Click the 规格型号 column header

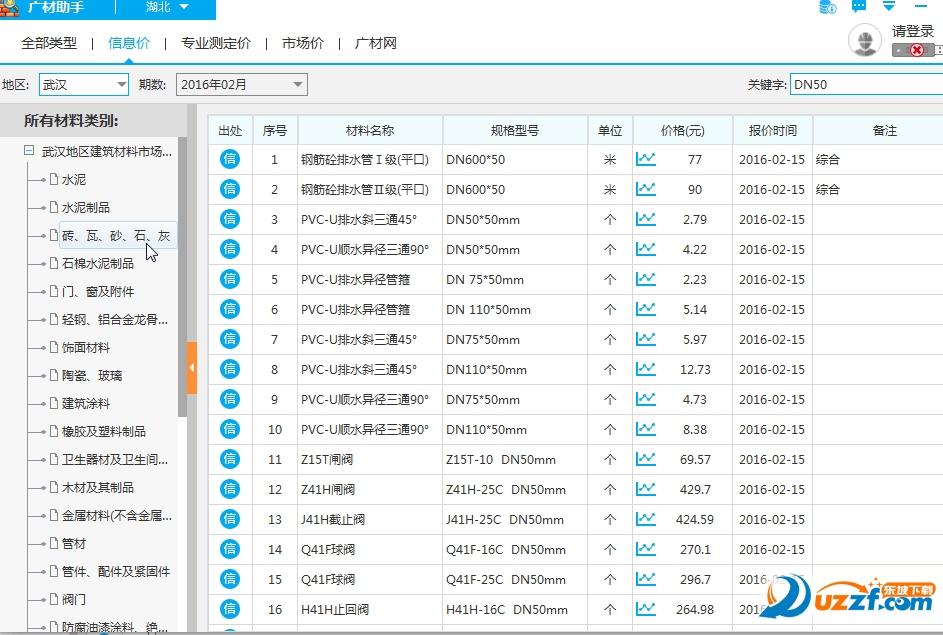pyautogui.click(x=515, y=130)
